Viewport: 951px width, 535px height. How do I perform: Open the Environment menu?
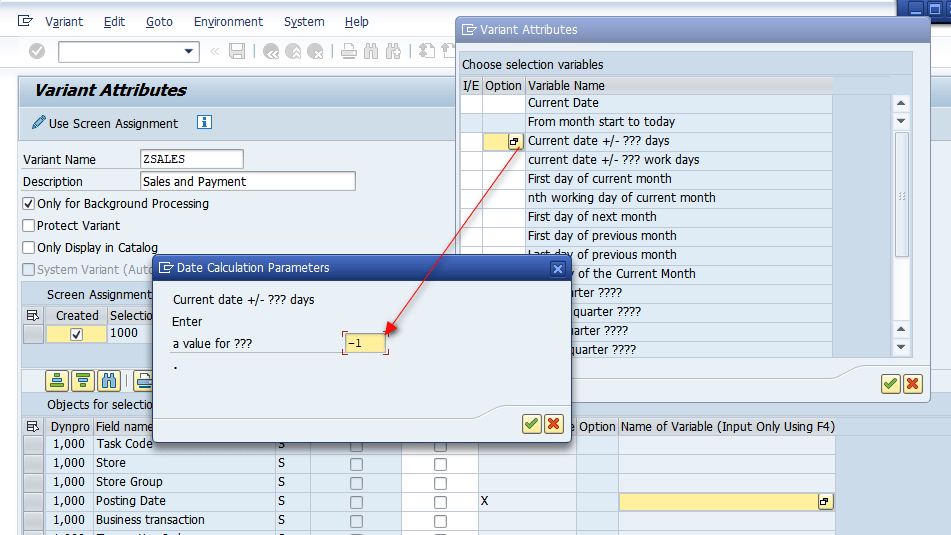pos(228,21)
